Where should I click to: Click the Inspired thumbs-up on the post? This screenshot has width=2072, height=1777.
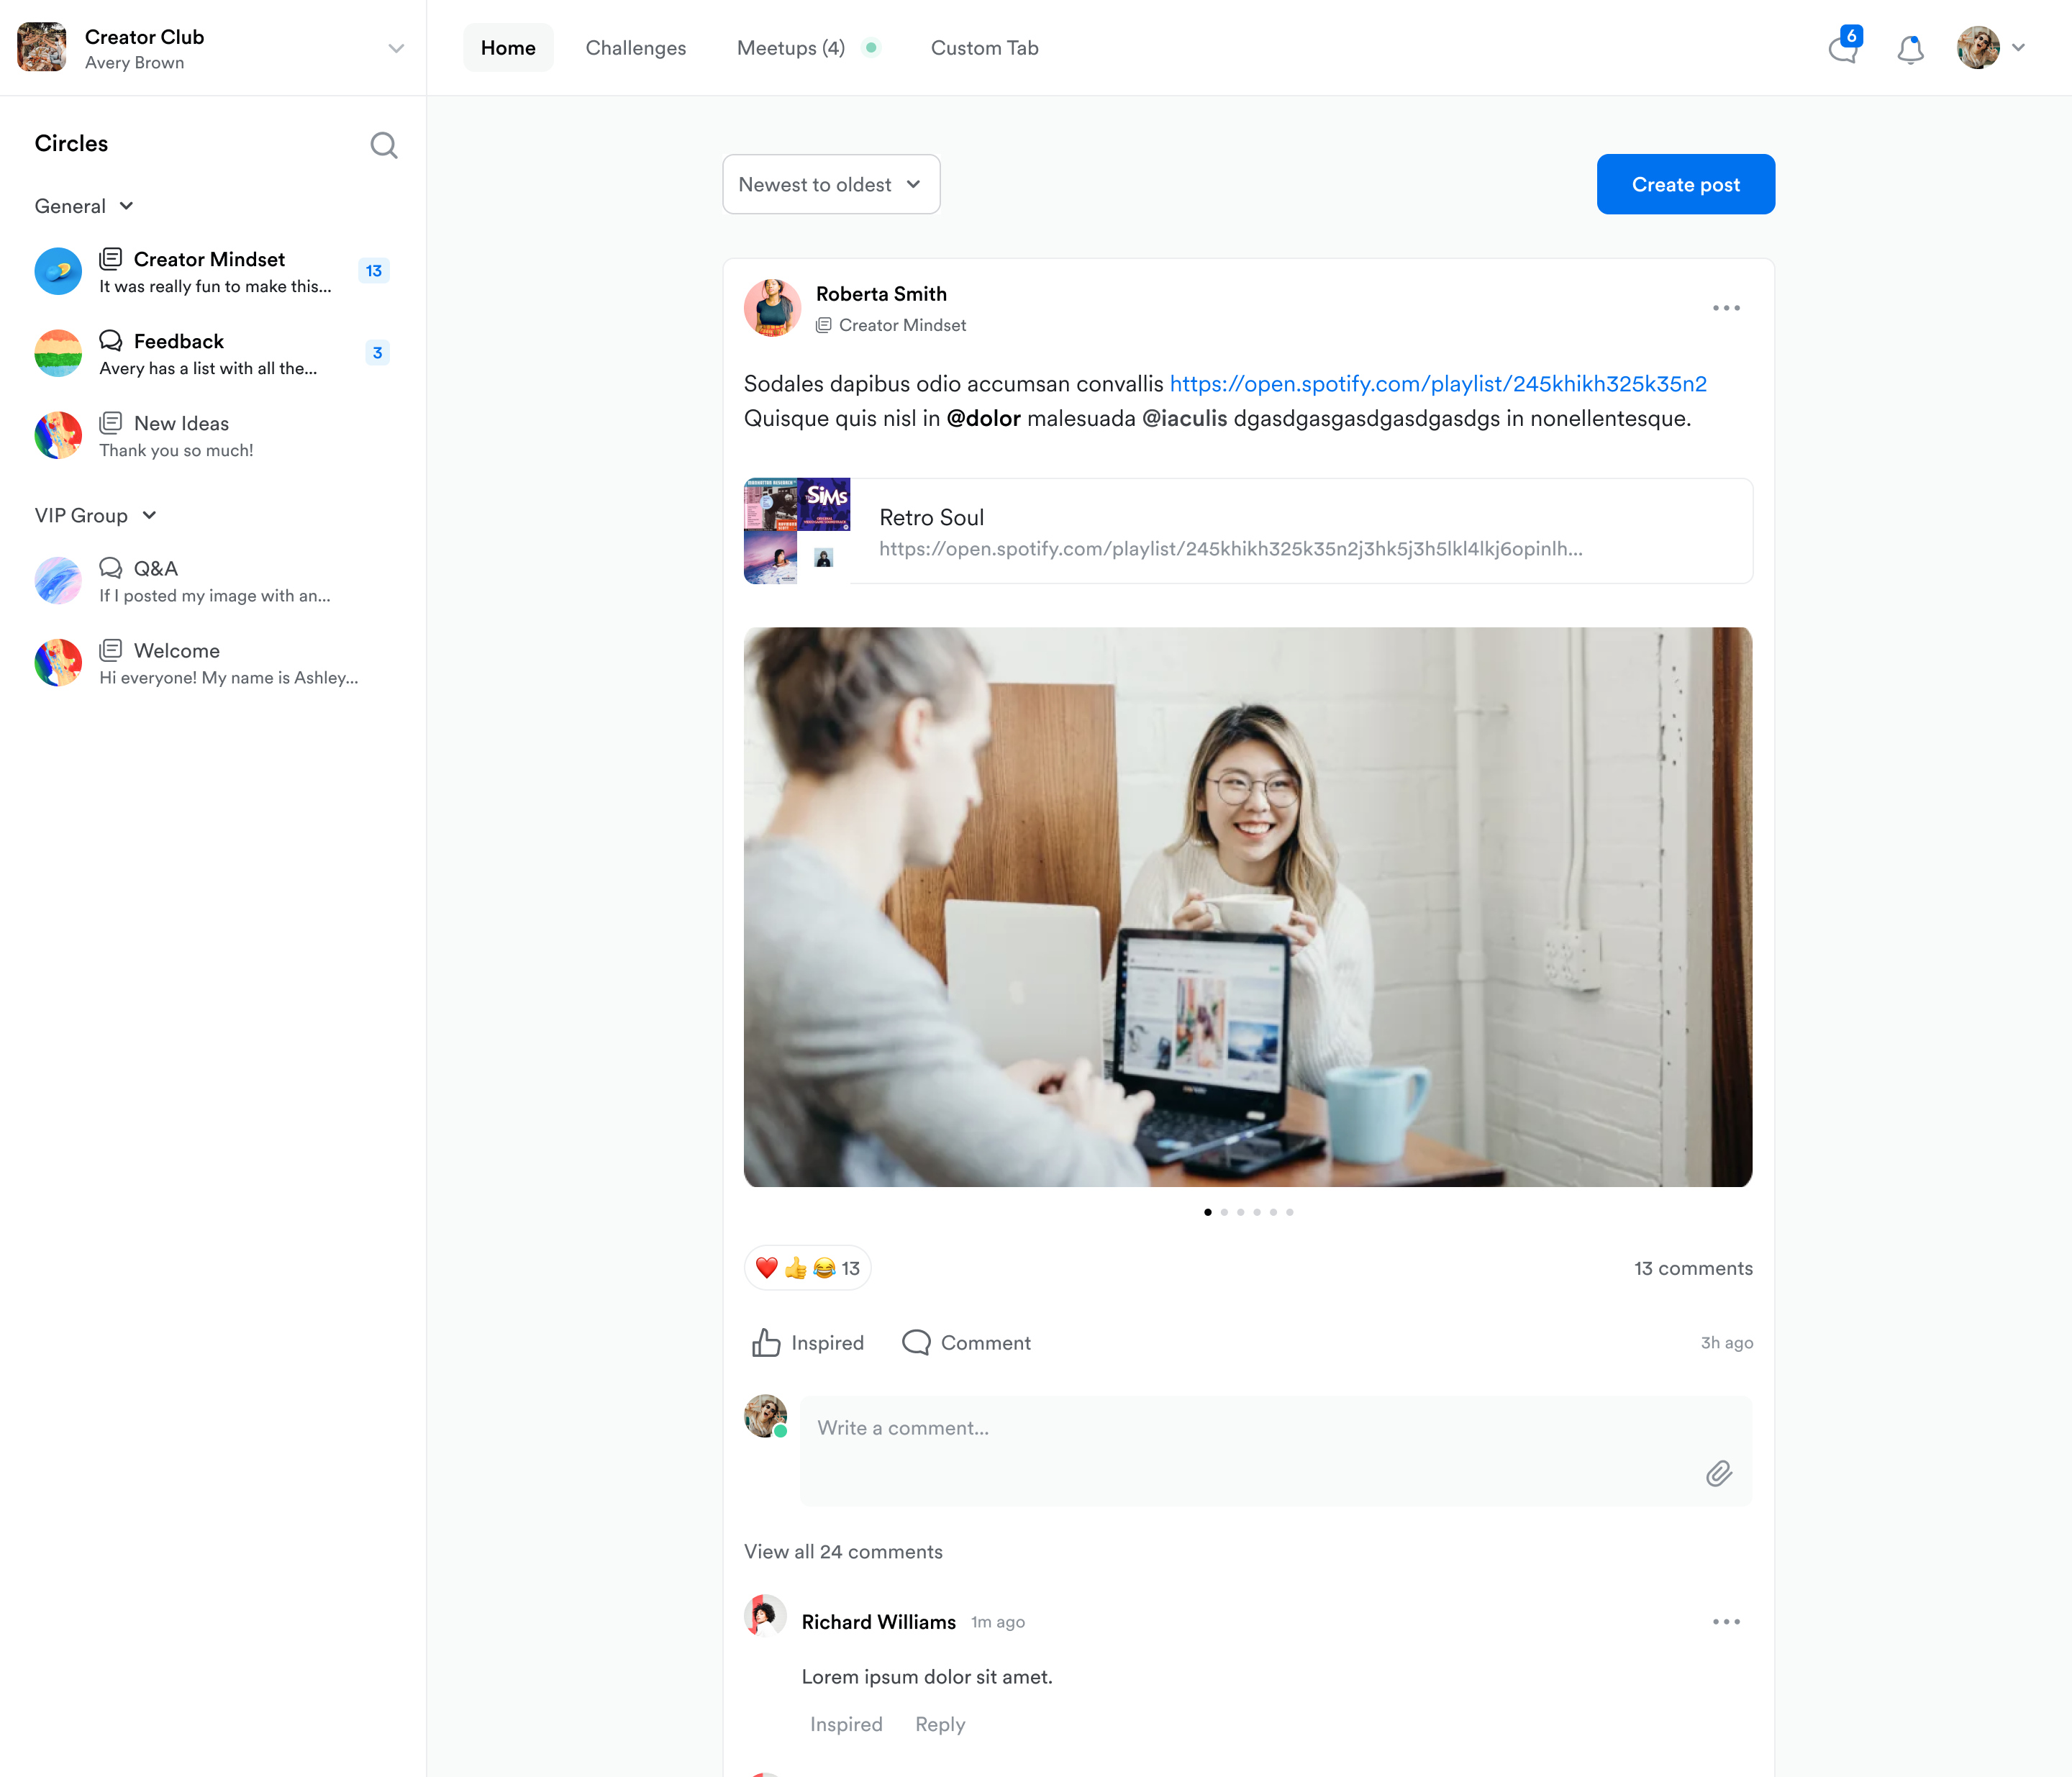click(808, 1342)
